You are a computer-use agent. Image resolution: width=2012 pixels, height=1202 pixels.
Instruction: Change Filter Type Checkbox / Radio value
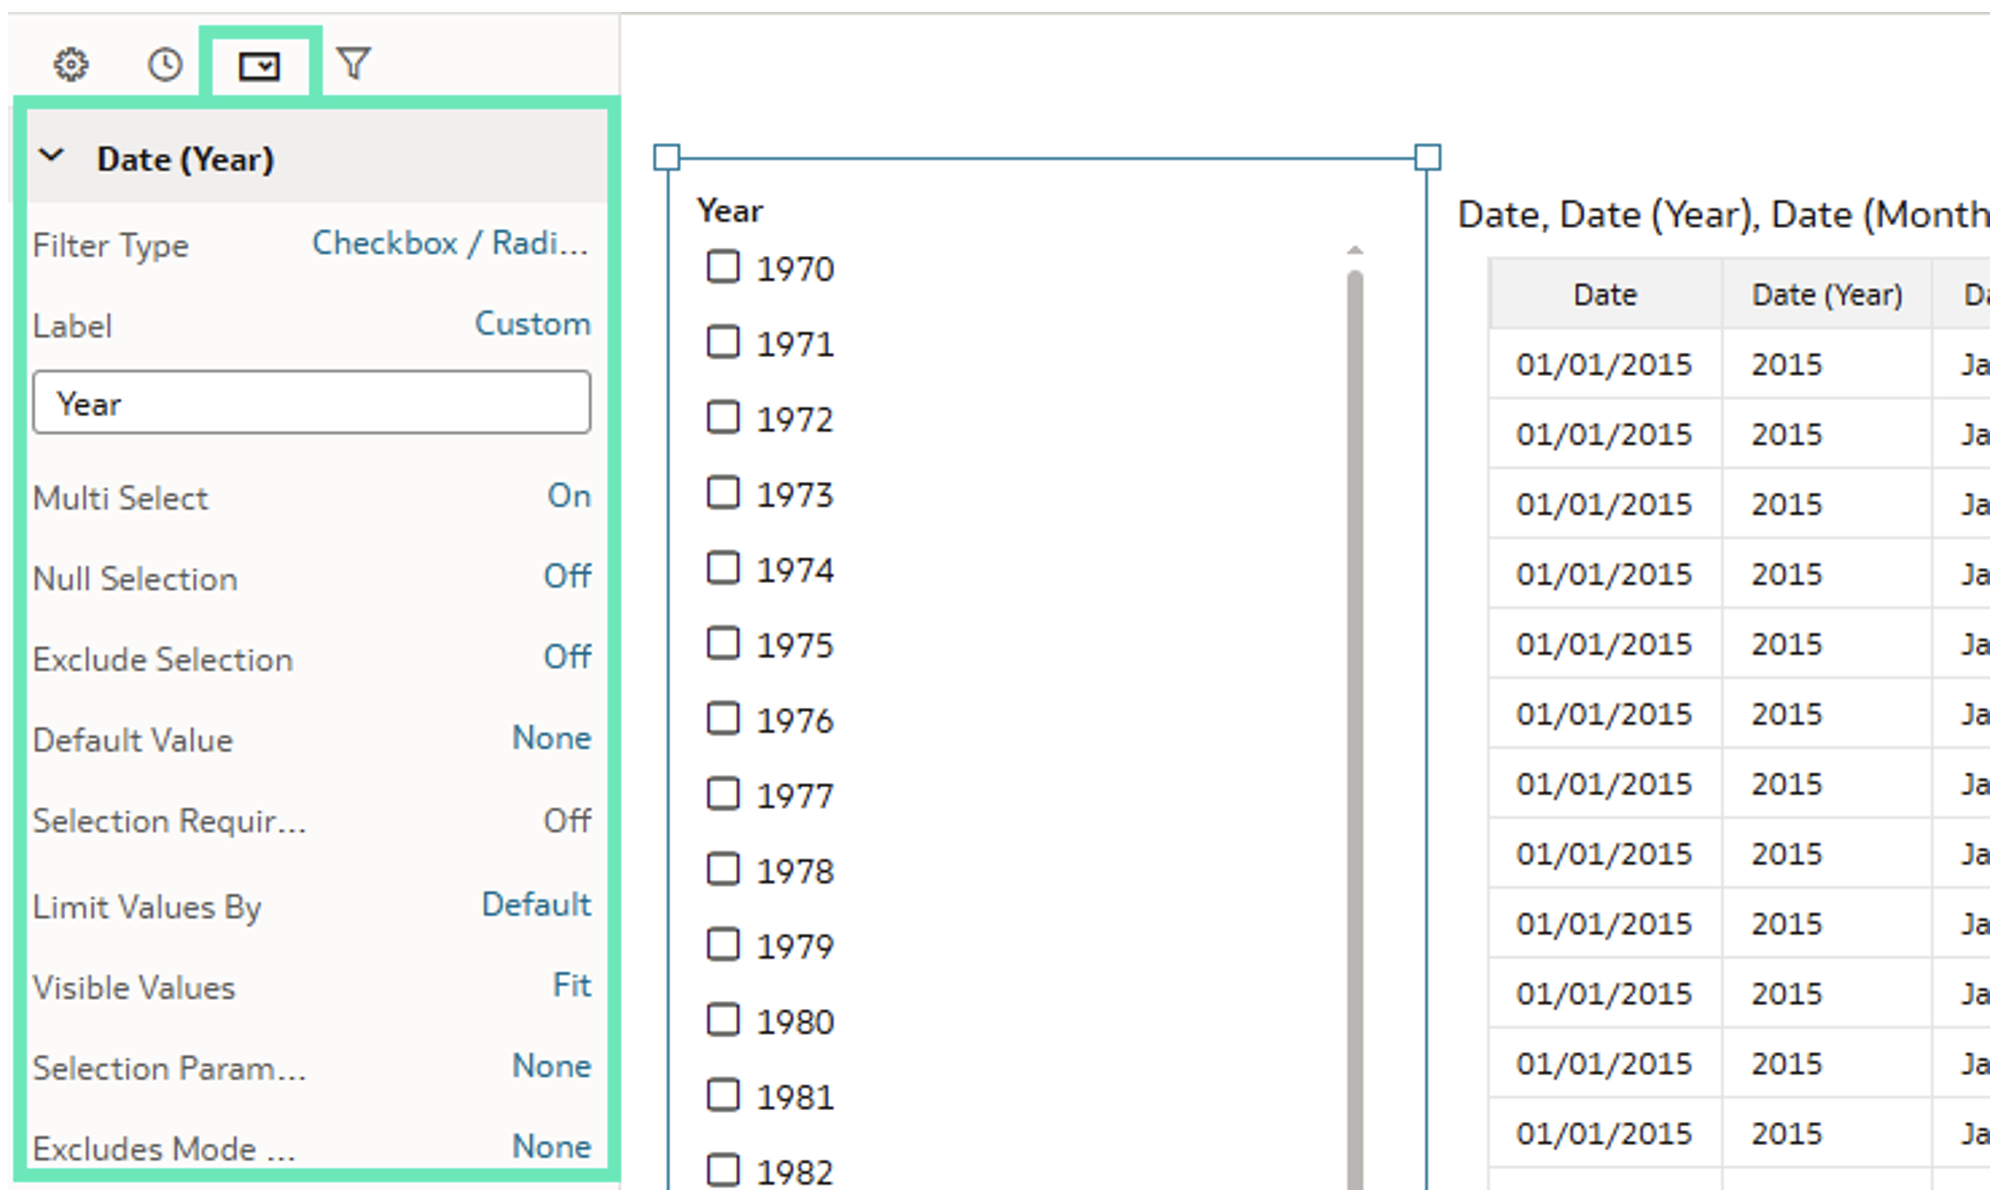click(450, 243)
